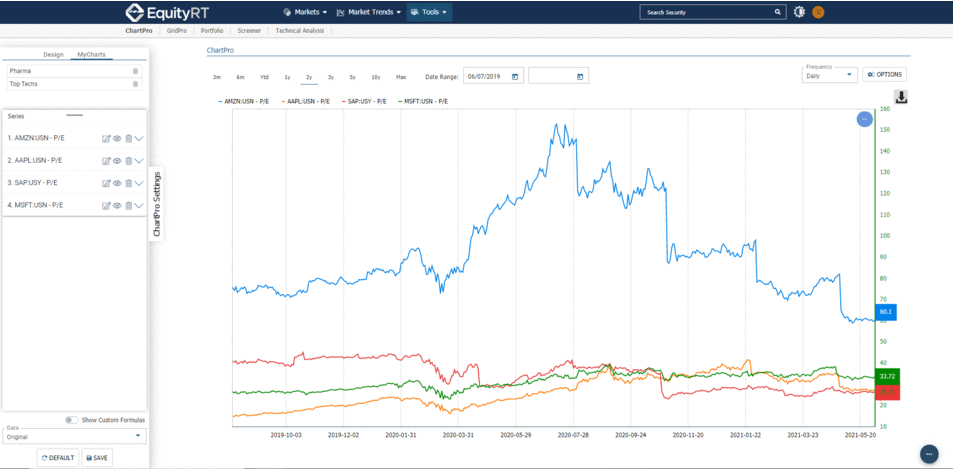This screenshot has width=953, height=470.
Task: Toggle SAP:USY legend entry on chart
Action: coord(362,102)
